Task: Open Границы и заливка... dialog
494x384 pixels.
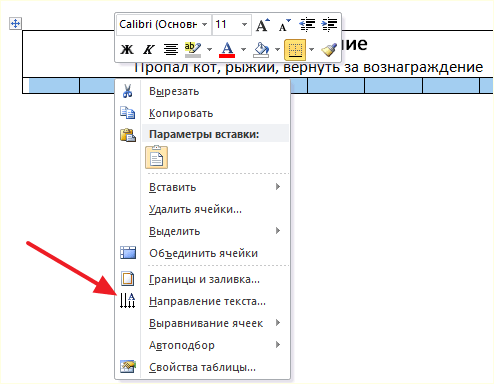Action: pos(203,279)
